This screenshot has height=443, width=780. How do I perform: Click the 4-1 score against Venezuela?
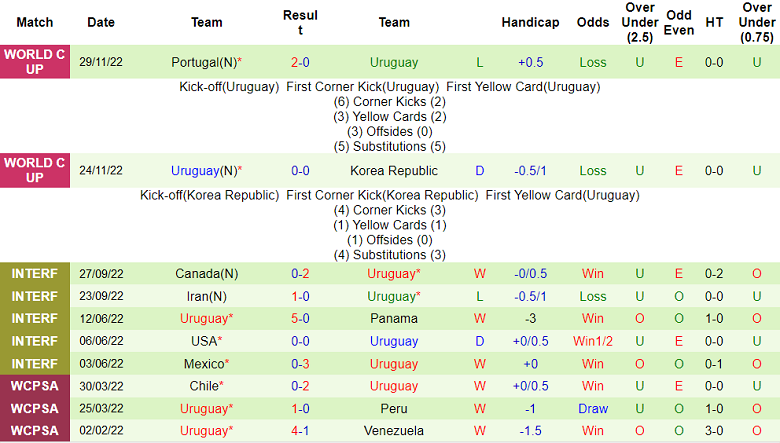[x=300, y=432]
